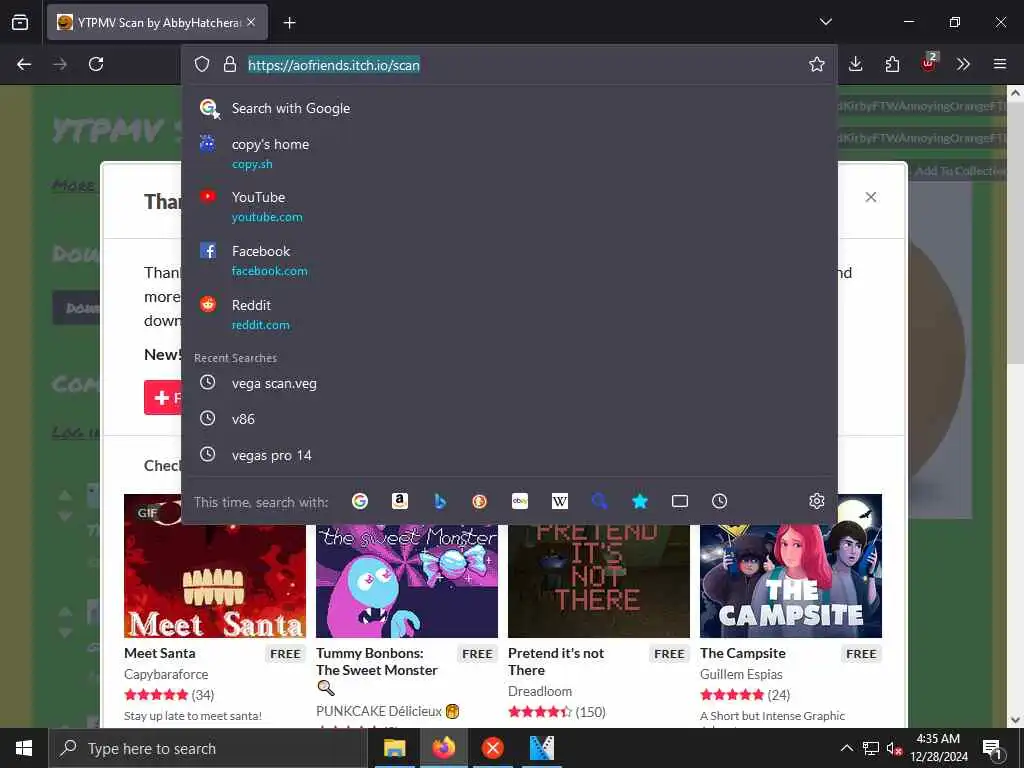Image resolution: width=1024 pixels, height=768 pixels.
Task: Open the Firefox application hamburger menu
Action: [x=1000, y=64]
